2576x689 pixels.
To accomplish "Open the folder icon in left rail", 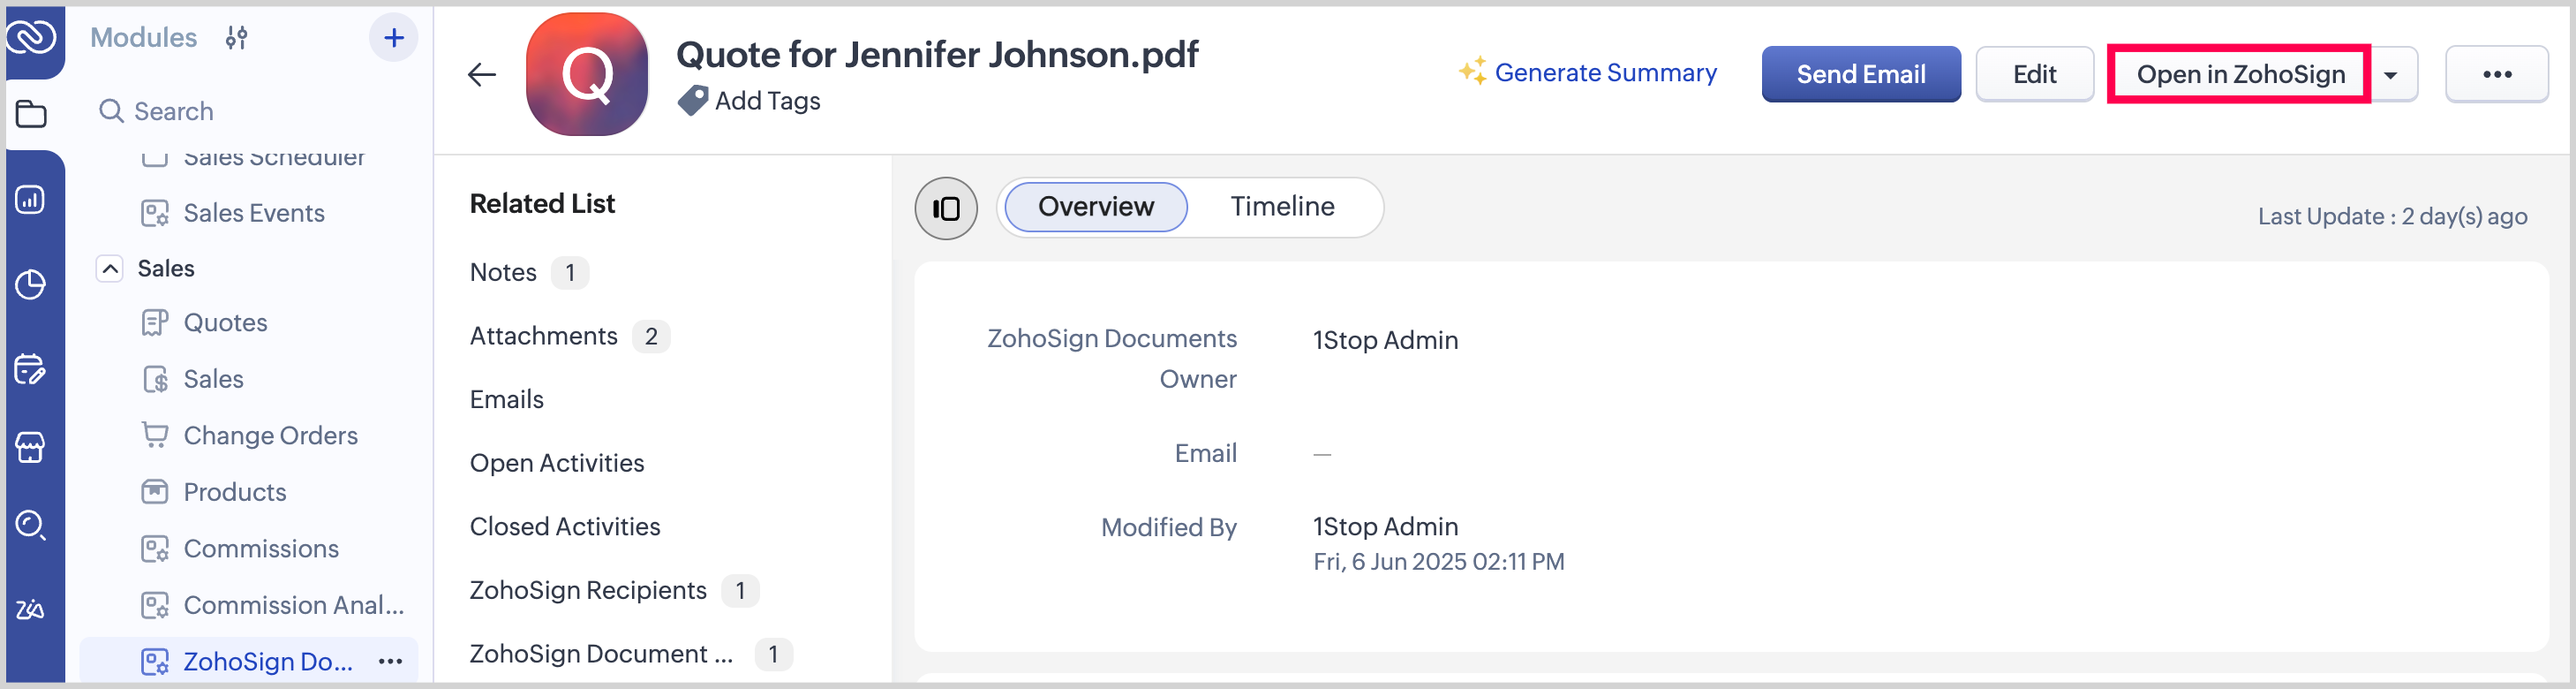I will click(x=31, y=114).
